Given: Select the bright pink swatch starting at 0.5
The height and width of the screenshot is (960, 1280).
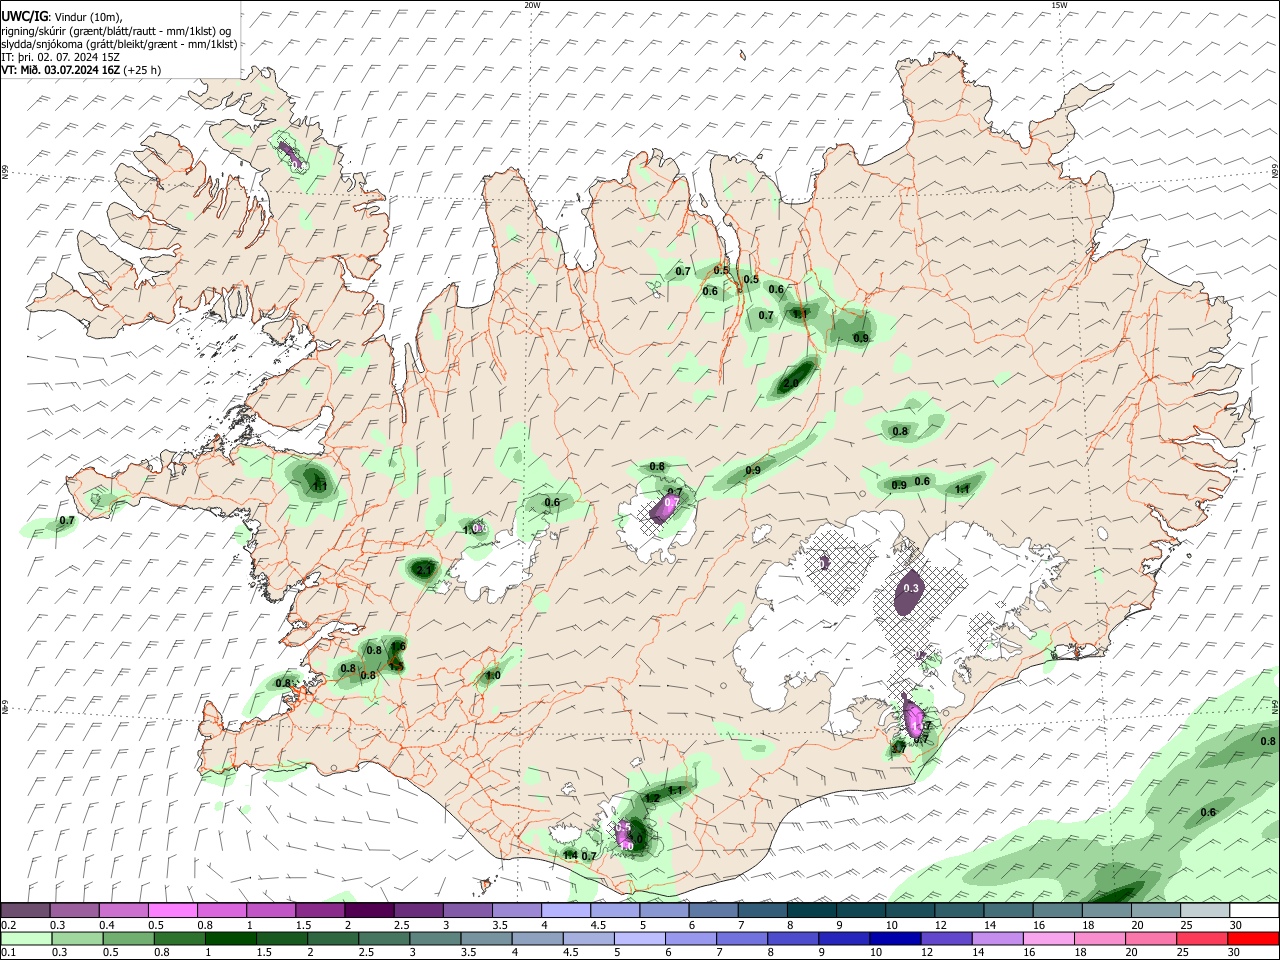Looking at the screenshot, I should click(173, 910).
